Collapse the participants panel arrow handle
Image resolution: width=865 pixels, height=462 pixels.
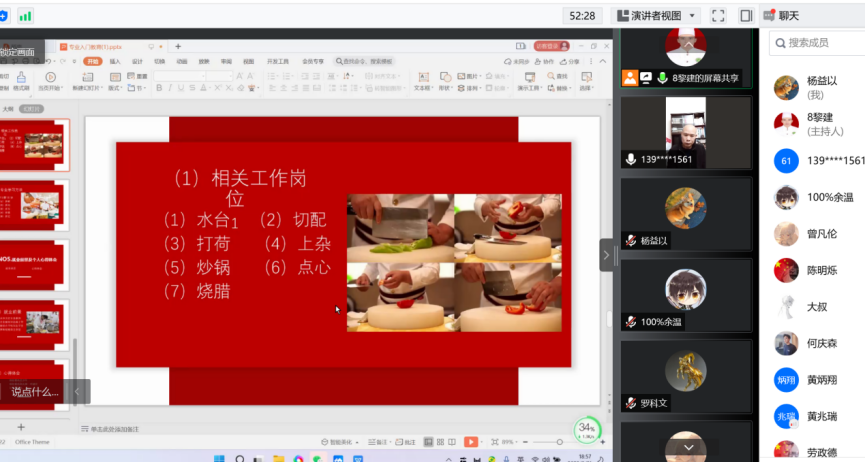tap(606, 255)
